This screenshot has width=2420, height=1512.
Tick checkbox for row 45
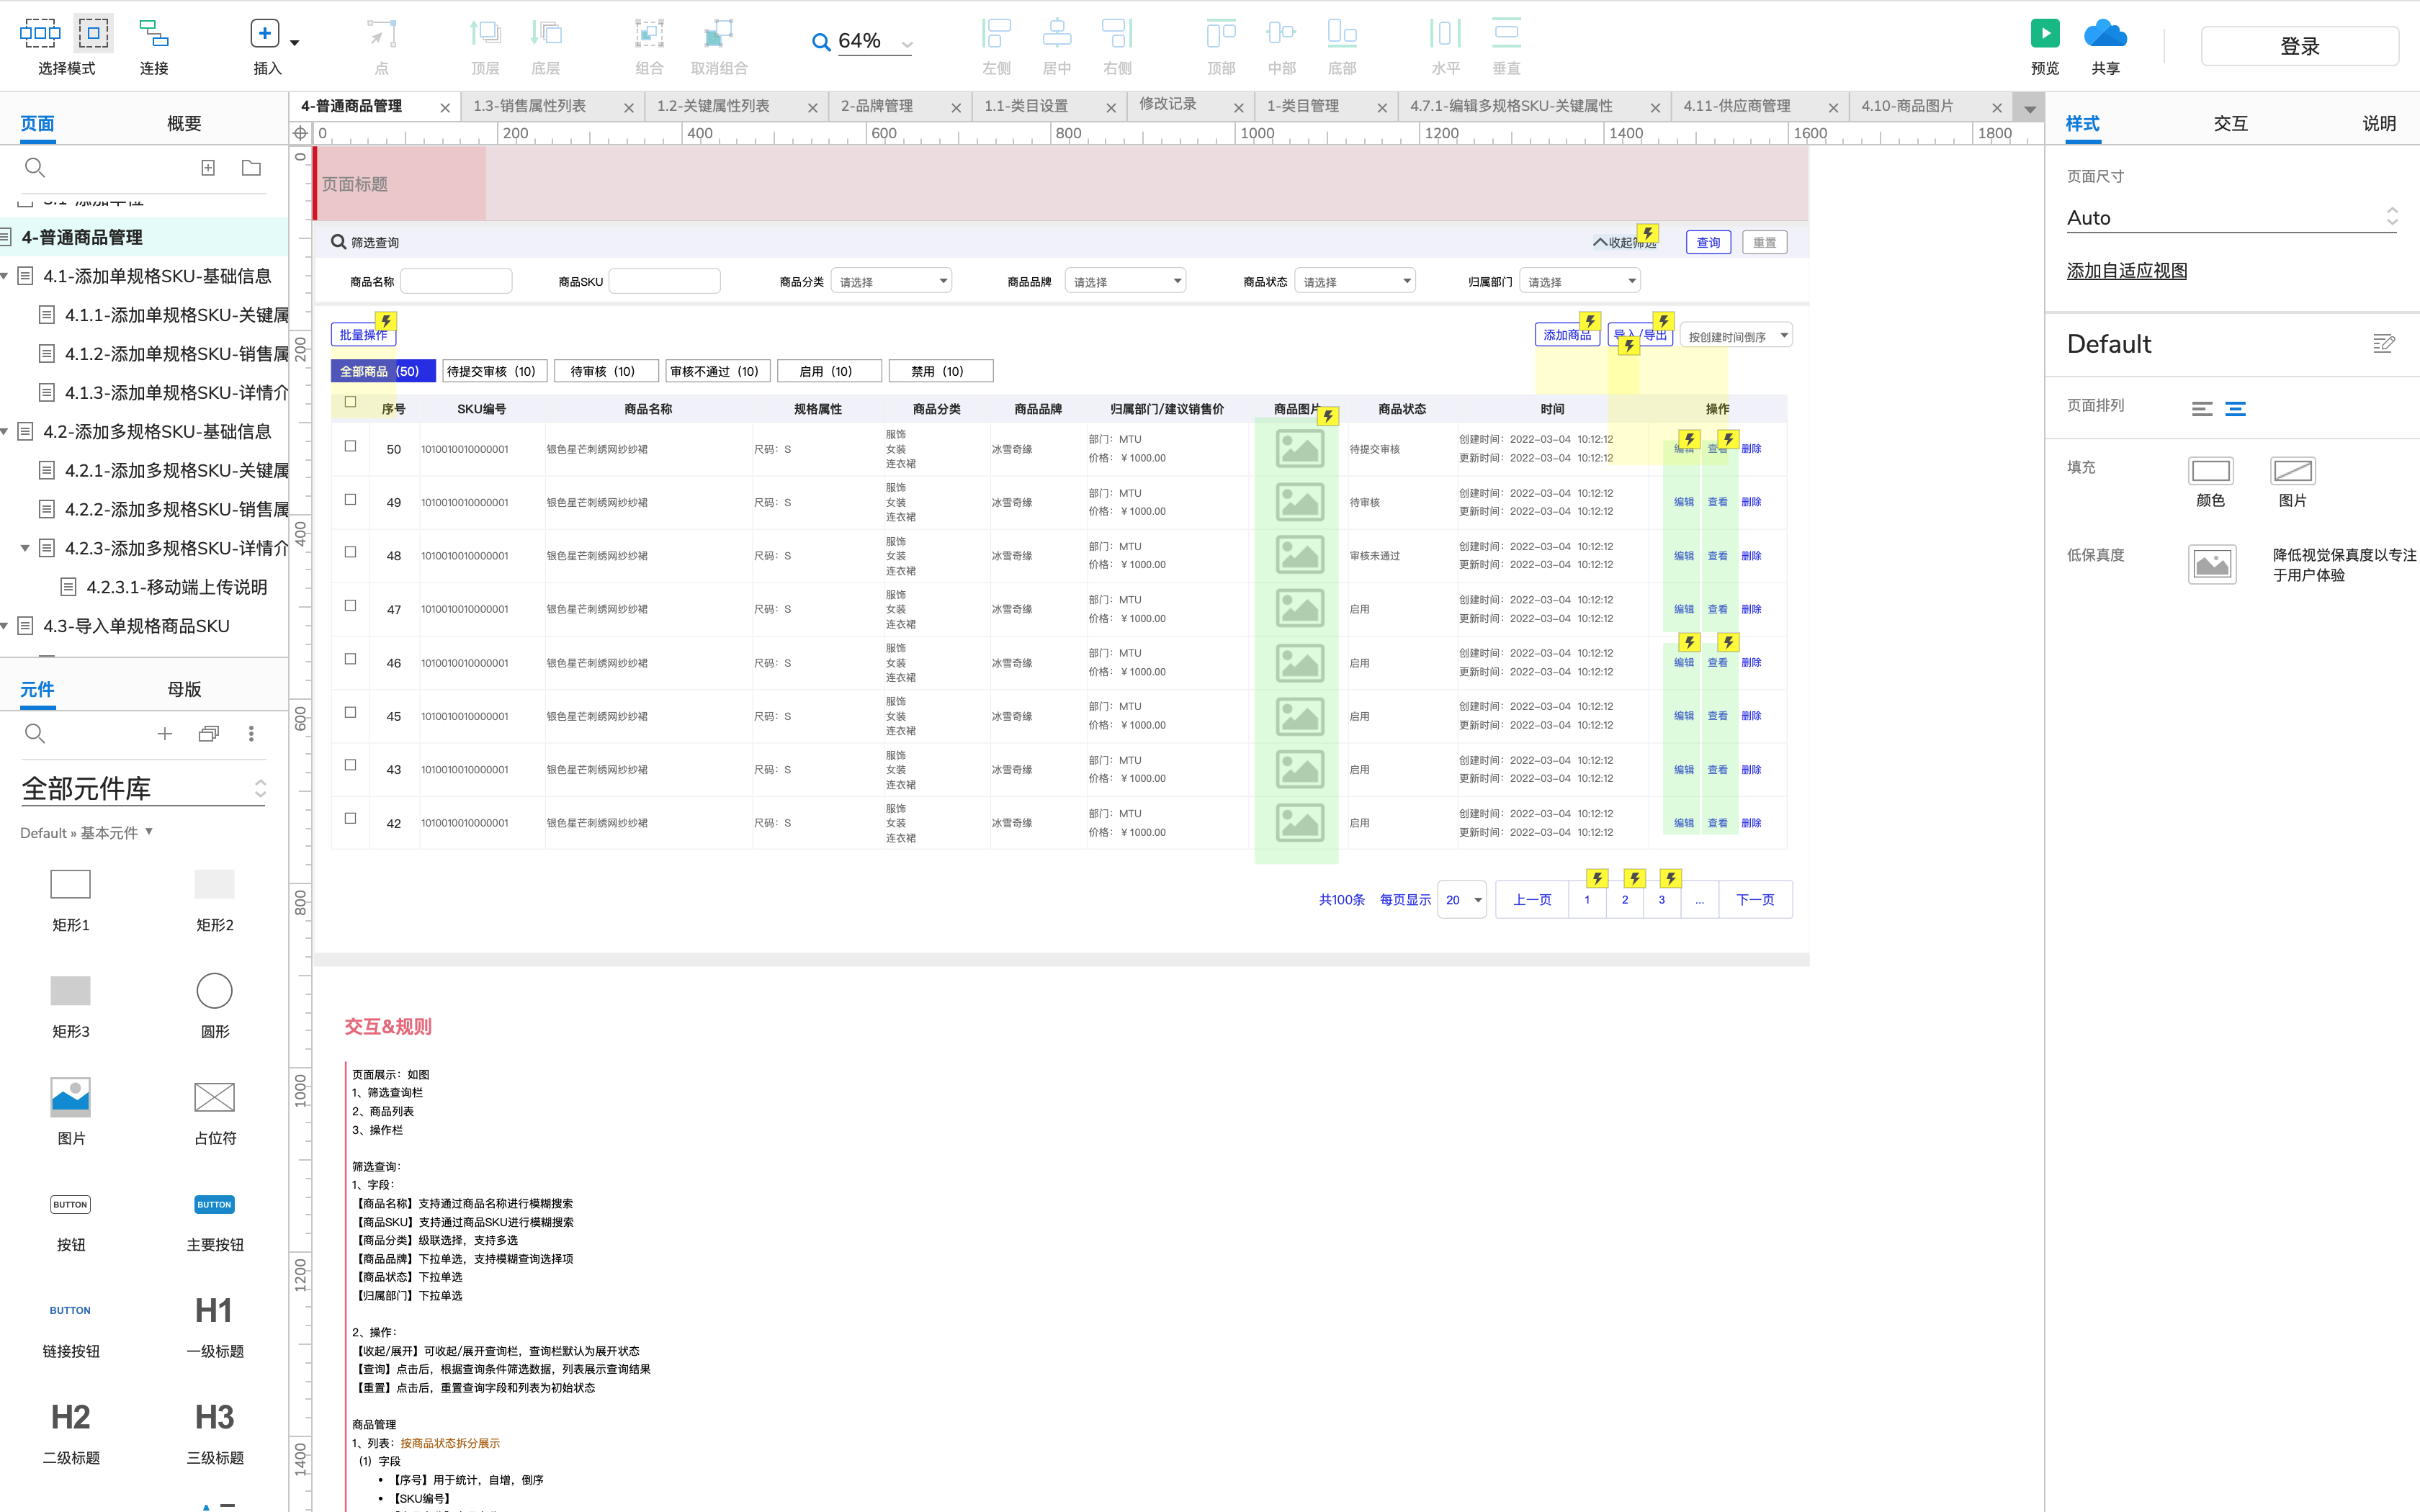click(350, 712)
